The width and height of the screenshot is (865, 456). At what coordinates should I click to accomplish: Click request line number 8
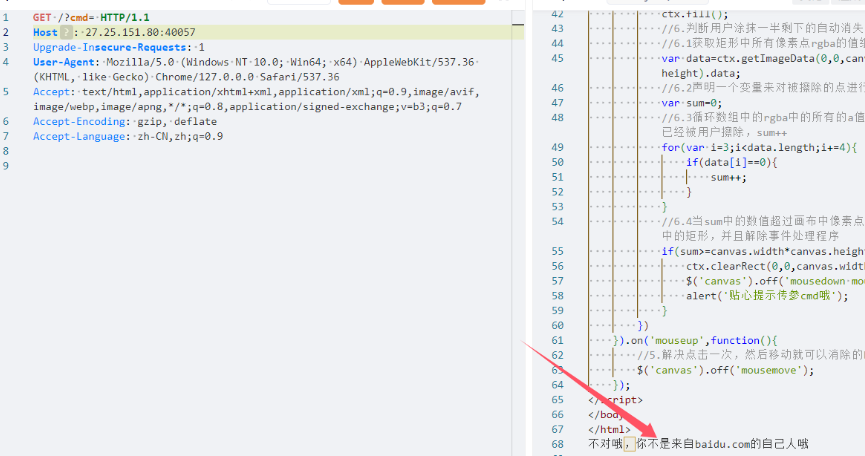pos(6,151)
